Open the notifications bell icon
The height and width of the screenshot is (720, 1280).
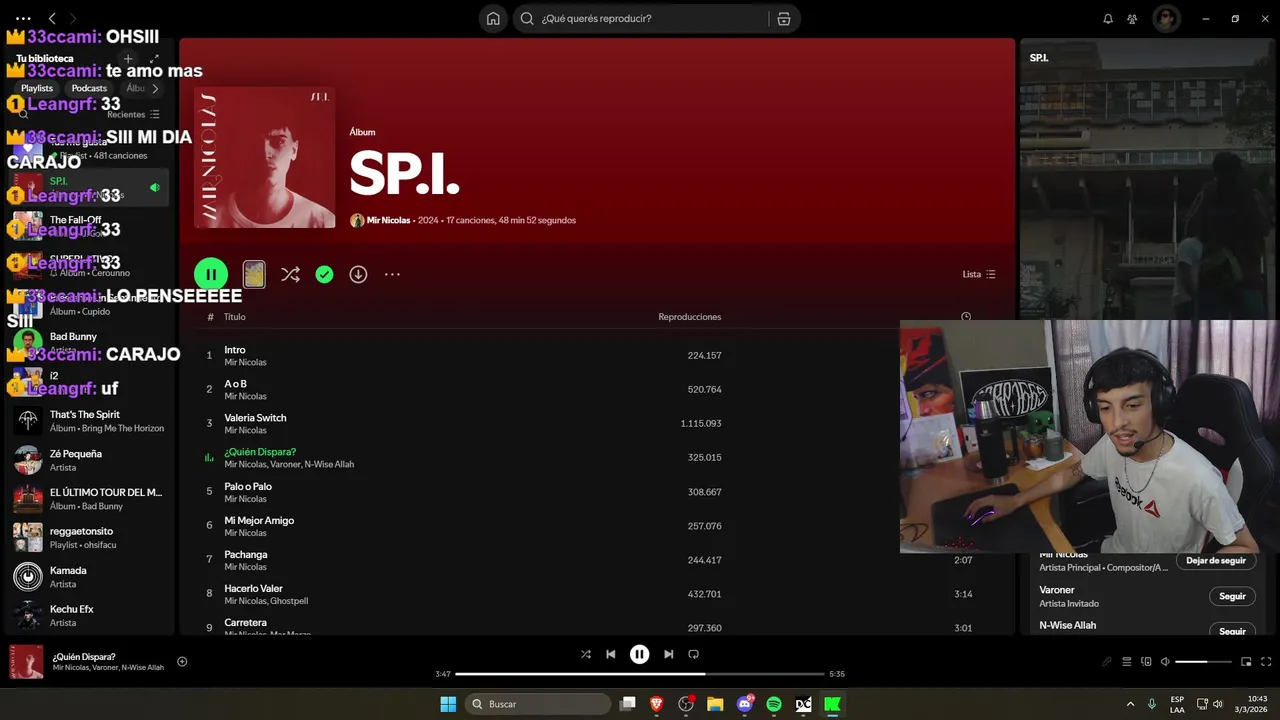point(1108,18)
